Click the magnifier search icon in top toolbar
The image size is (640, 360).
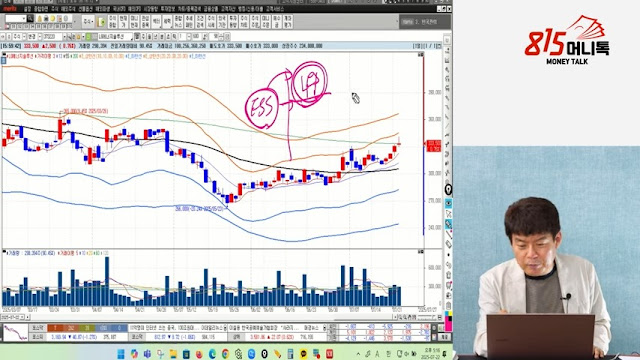pos(30,19)
